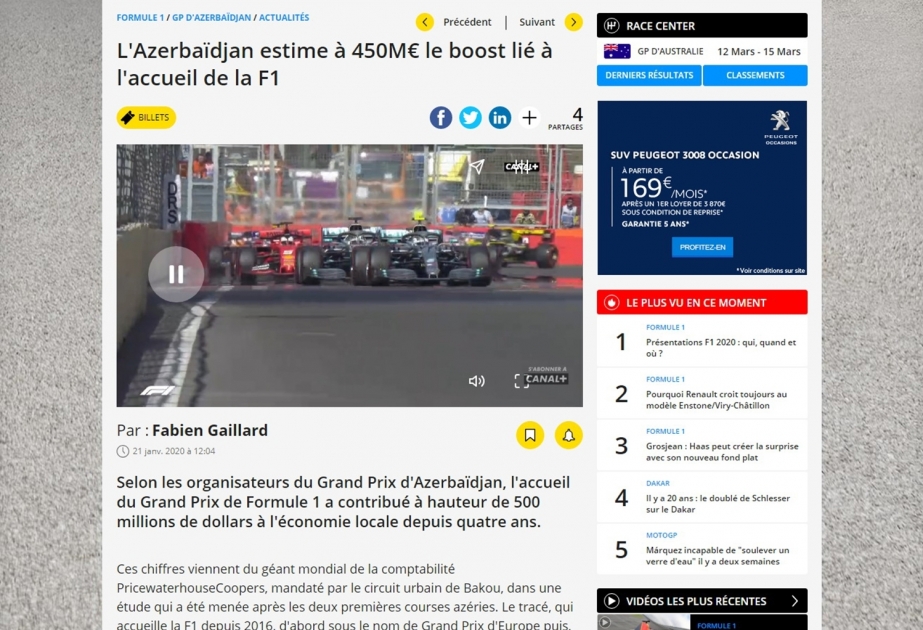Share the article on Twitter

coord(470,117)
